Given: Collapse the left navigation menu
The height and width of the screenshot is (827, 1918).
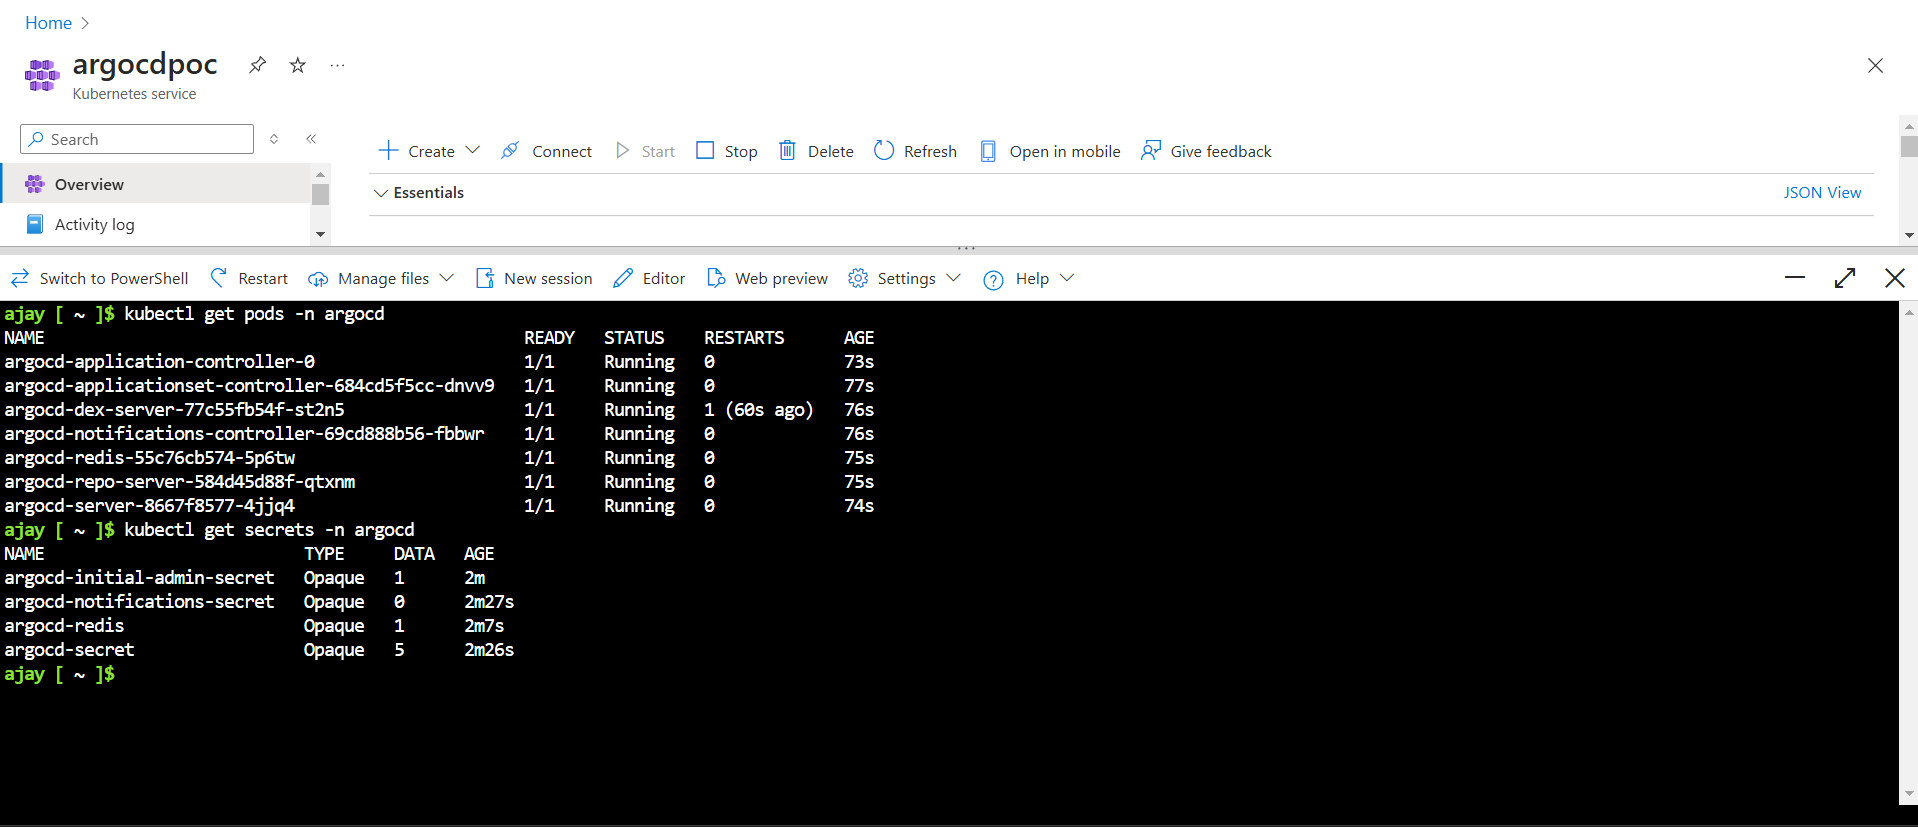Looking at the screenshot, I should click(311, 139).
